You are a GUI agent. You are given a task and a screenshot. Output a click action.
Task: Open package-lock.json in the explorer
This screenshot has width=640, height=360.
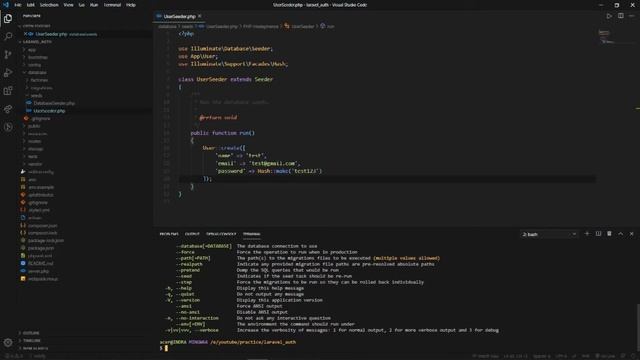(46, 240)
